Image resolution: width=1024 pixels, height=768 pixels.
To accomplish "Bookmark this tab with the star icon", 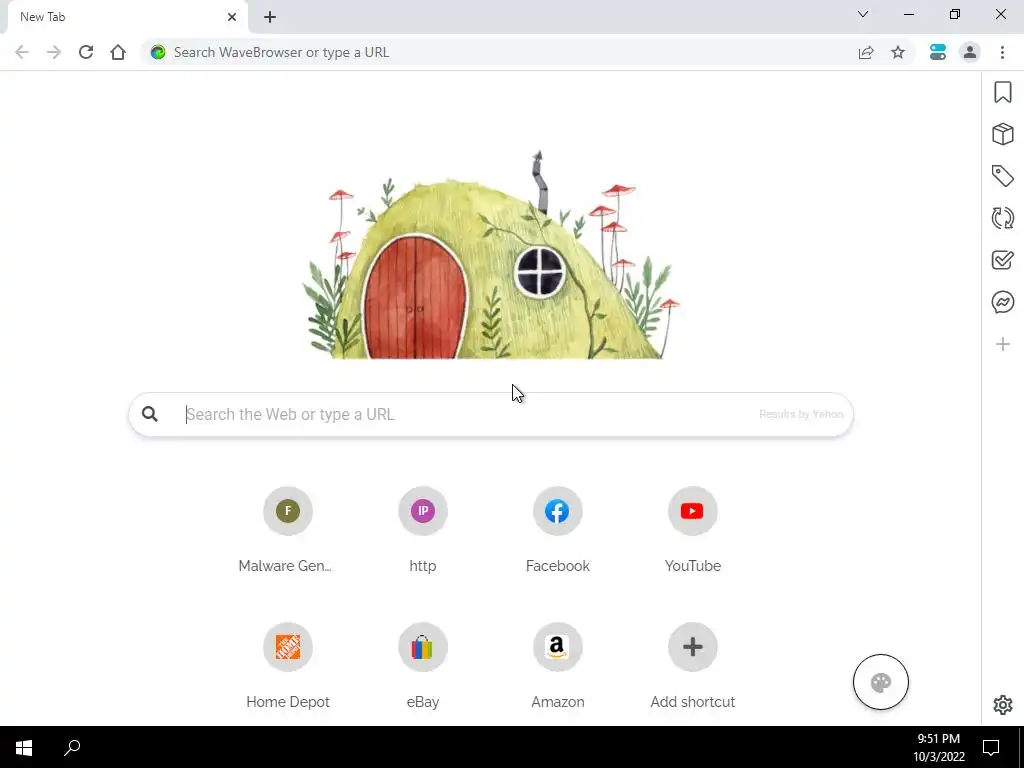I will pos(898,52).
